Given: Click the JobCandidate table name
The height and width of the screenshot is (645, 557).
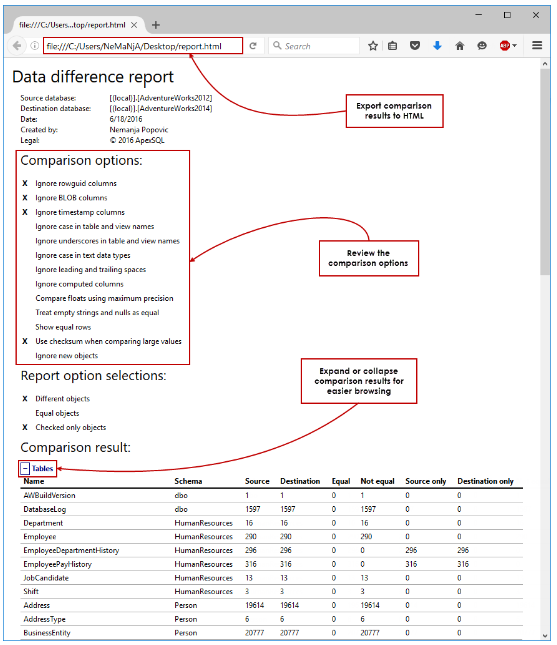Looking at the screenshot, I should point(46,578).
